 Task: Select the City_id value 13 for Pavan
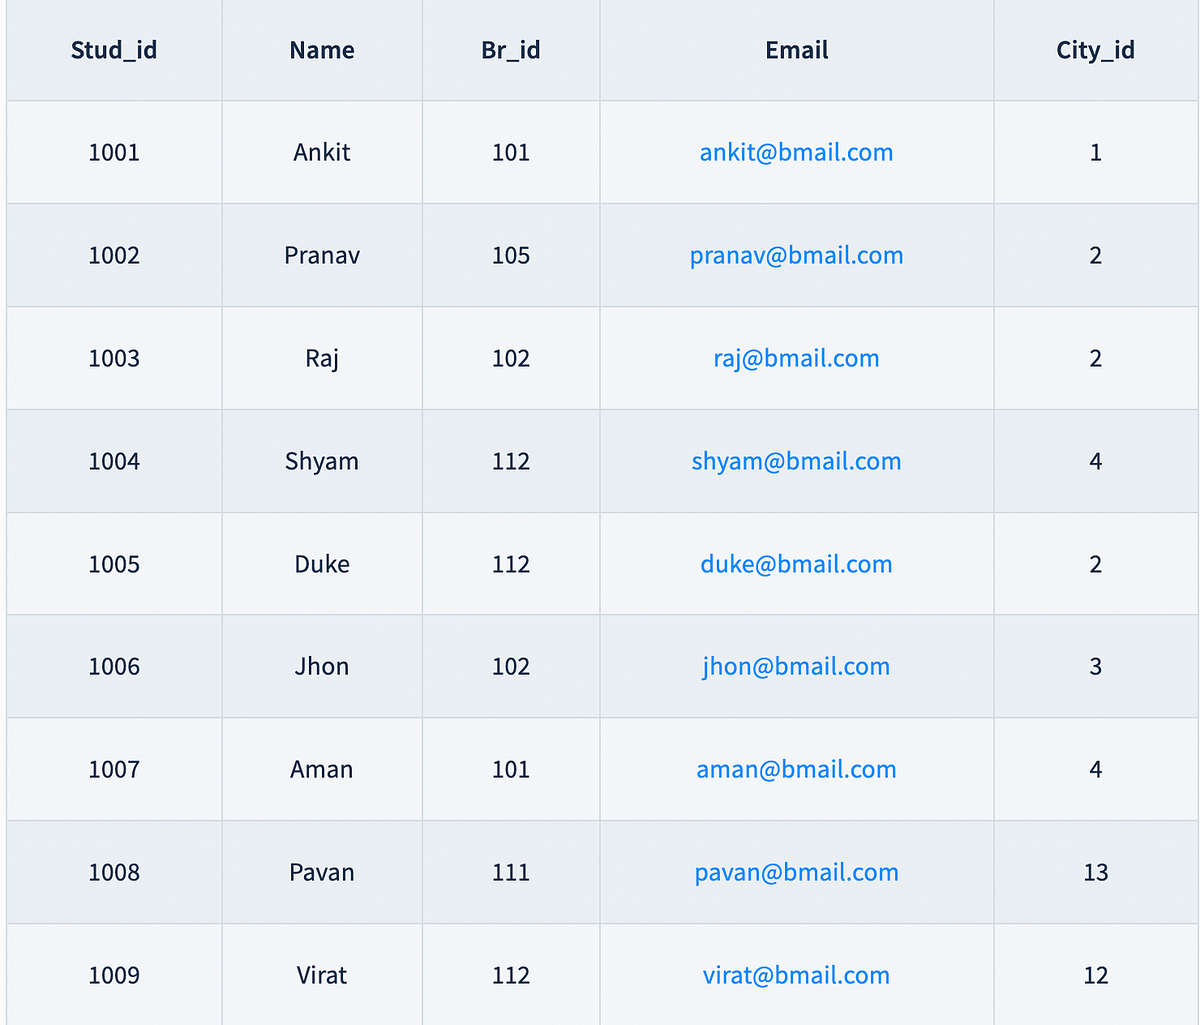pos(1095,872)
